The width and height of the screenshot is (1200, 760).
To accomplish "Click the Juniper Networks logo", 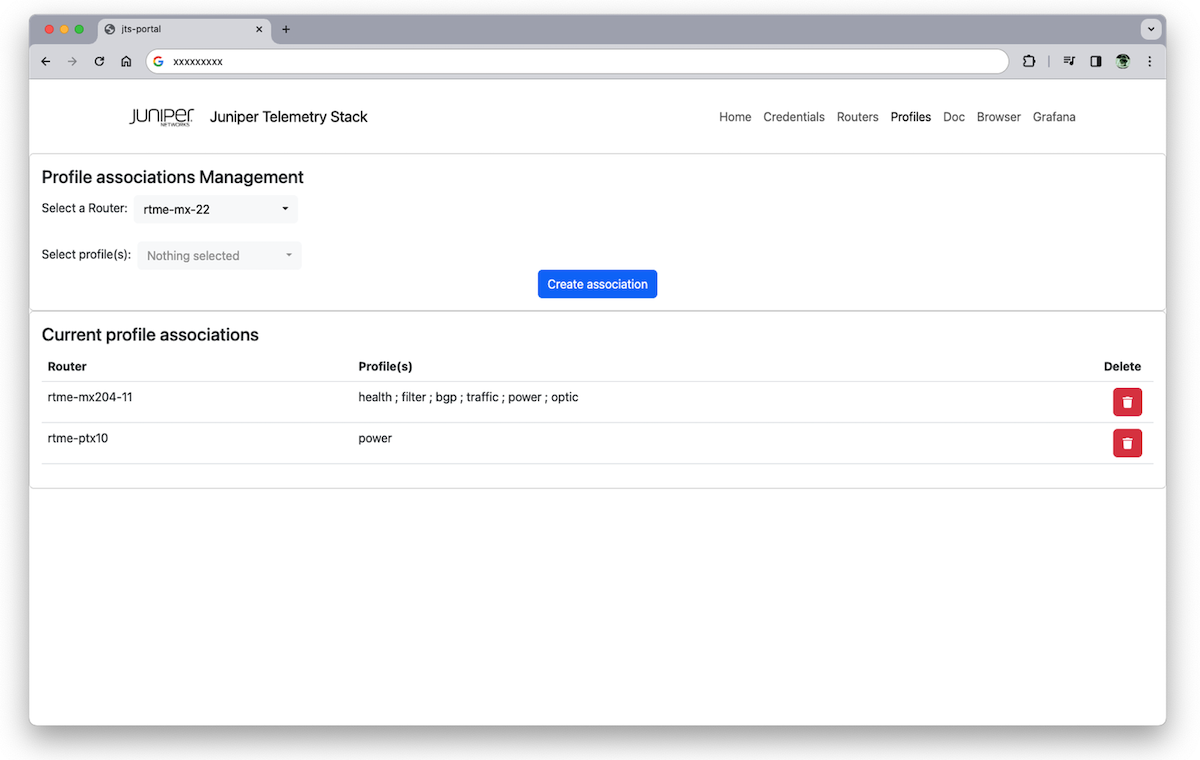I will point(160,117).
